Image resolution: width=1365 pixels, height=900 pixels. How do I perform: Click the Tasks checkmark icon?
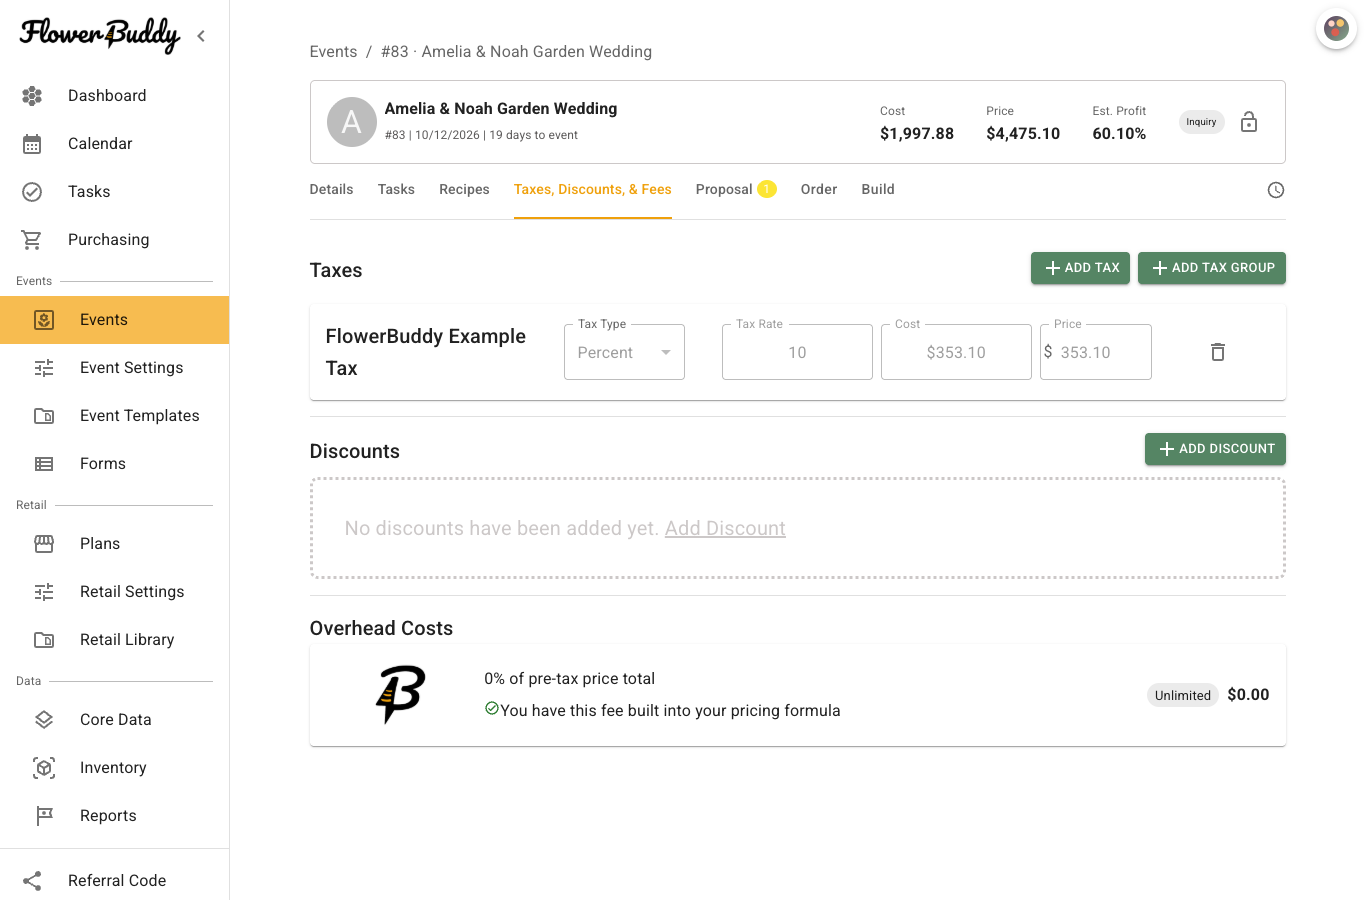pyautogui.click(x=32, y=192)
